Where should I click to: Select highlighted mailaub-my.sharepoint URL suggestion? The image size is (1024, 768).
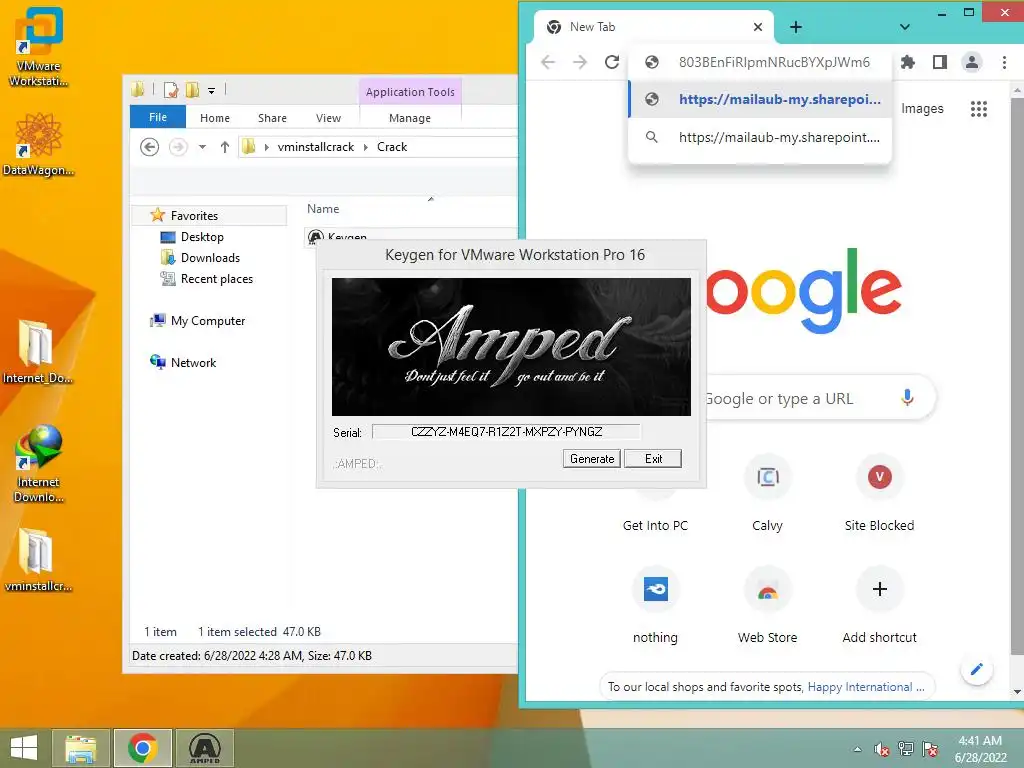click(x=760, y=99)
